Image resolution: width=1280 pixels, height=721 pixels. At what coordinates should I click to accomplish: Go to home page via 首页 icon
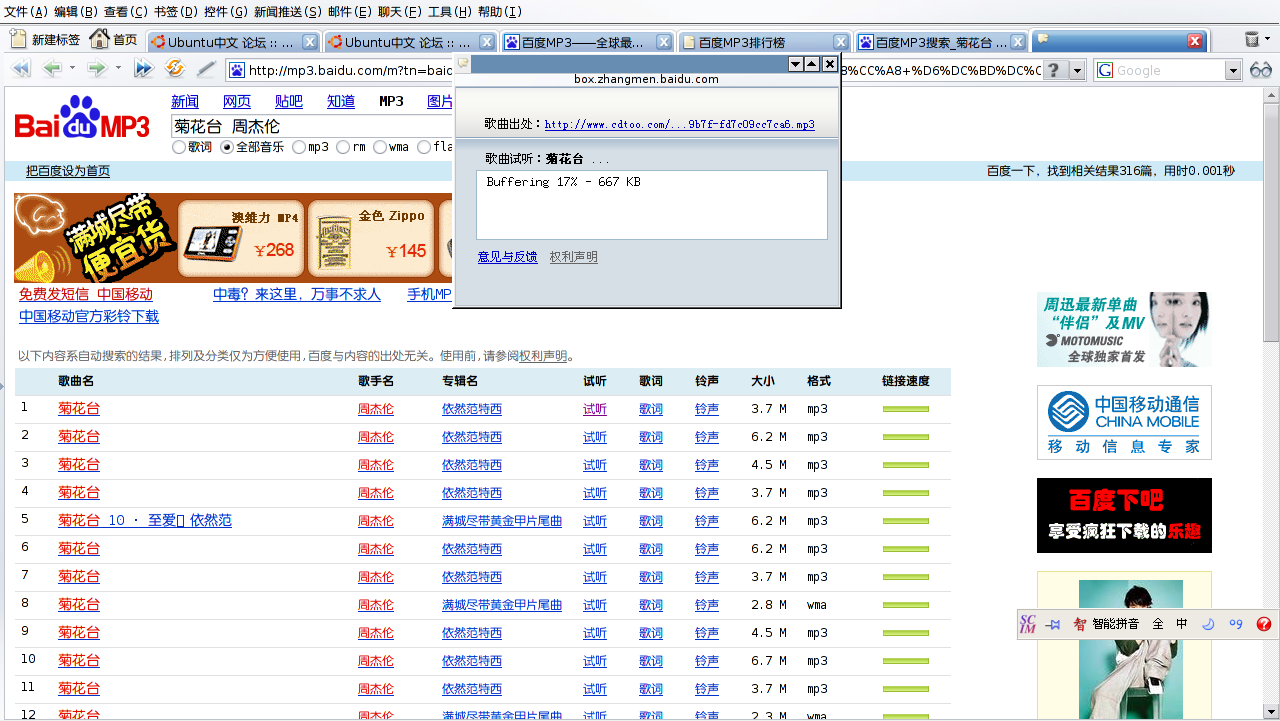(113, 40)
